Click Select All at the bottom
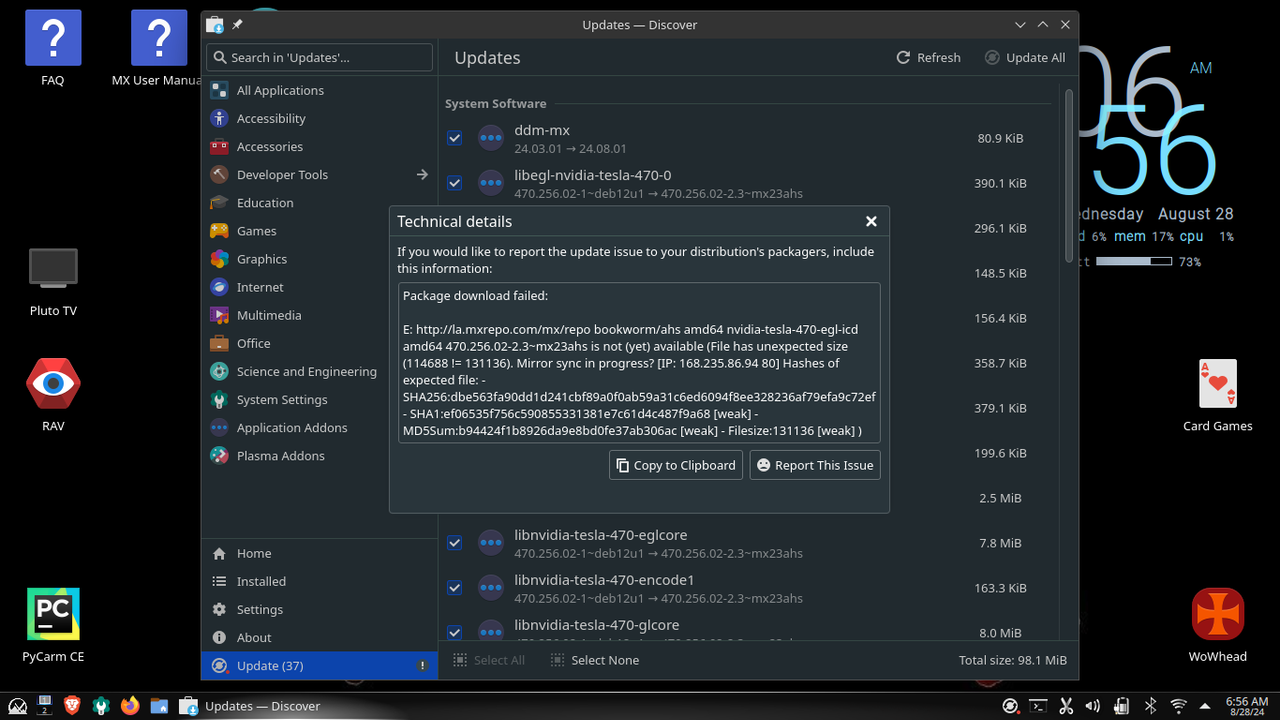 point(489,660)
